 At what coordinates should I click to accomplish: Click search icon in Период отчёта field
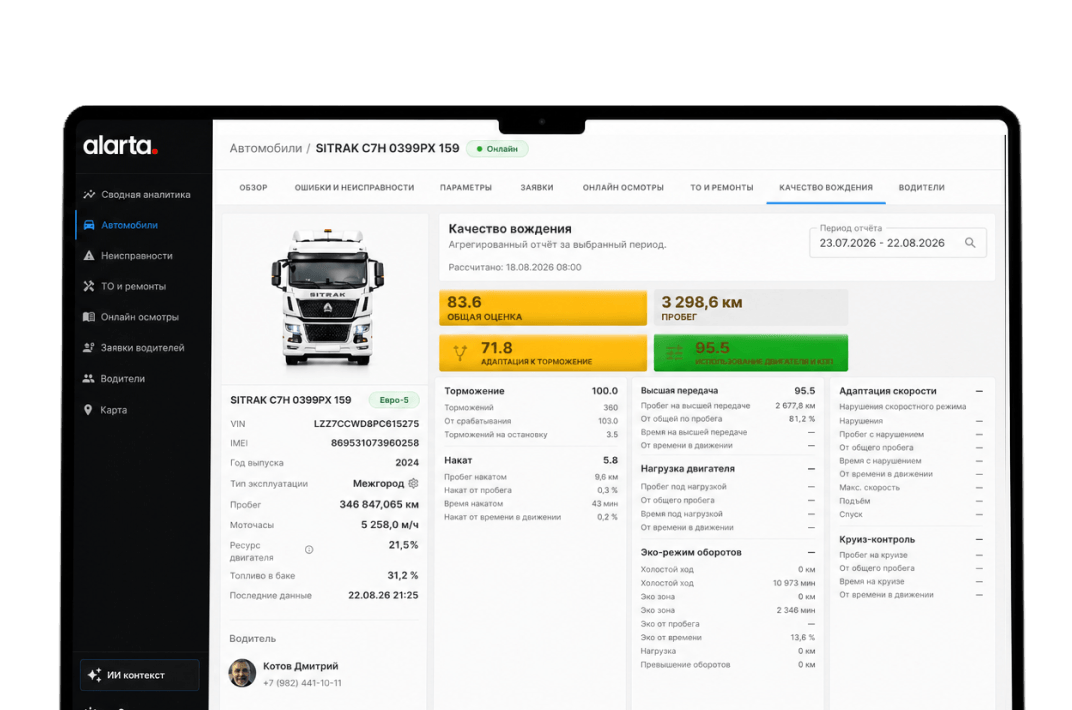click(970, 243)
